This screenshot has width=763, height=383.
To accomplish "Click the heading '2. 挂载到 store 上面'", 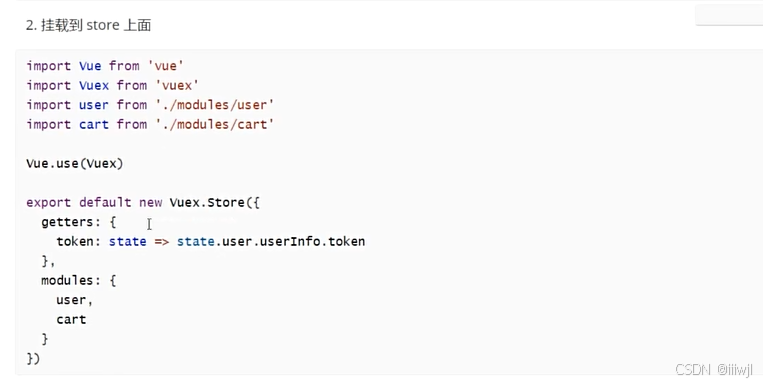I will 89,25.
